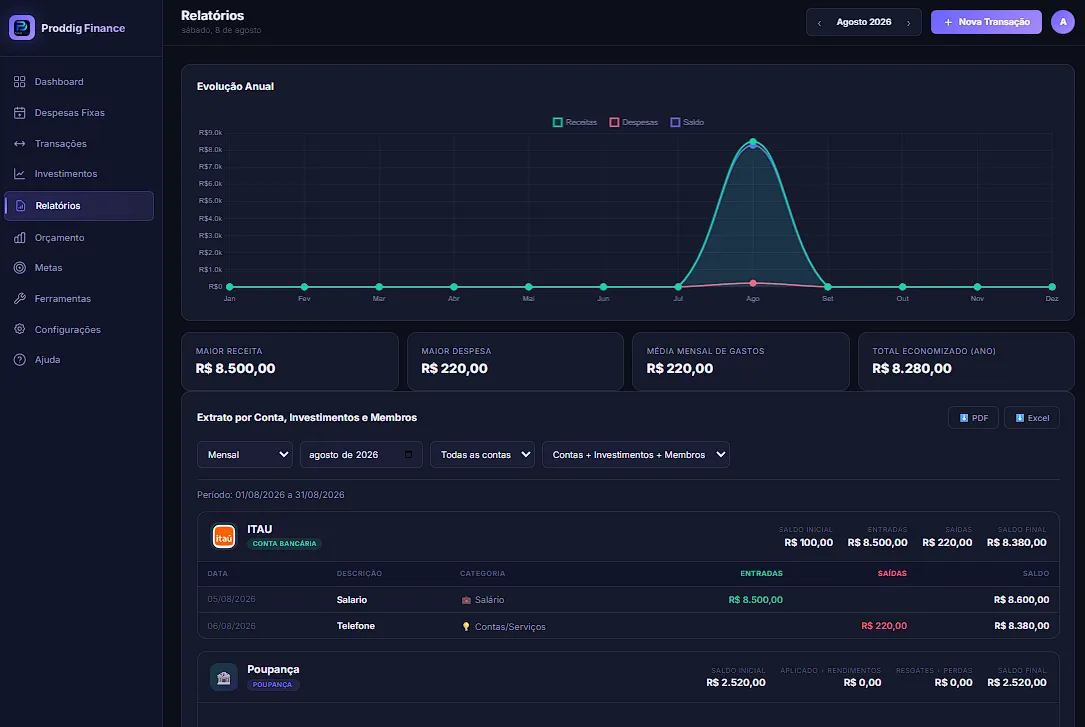Toggle Saldo series in chart legend
This screenshot has width=1085, height=727.
coord(686,122)
